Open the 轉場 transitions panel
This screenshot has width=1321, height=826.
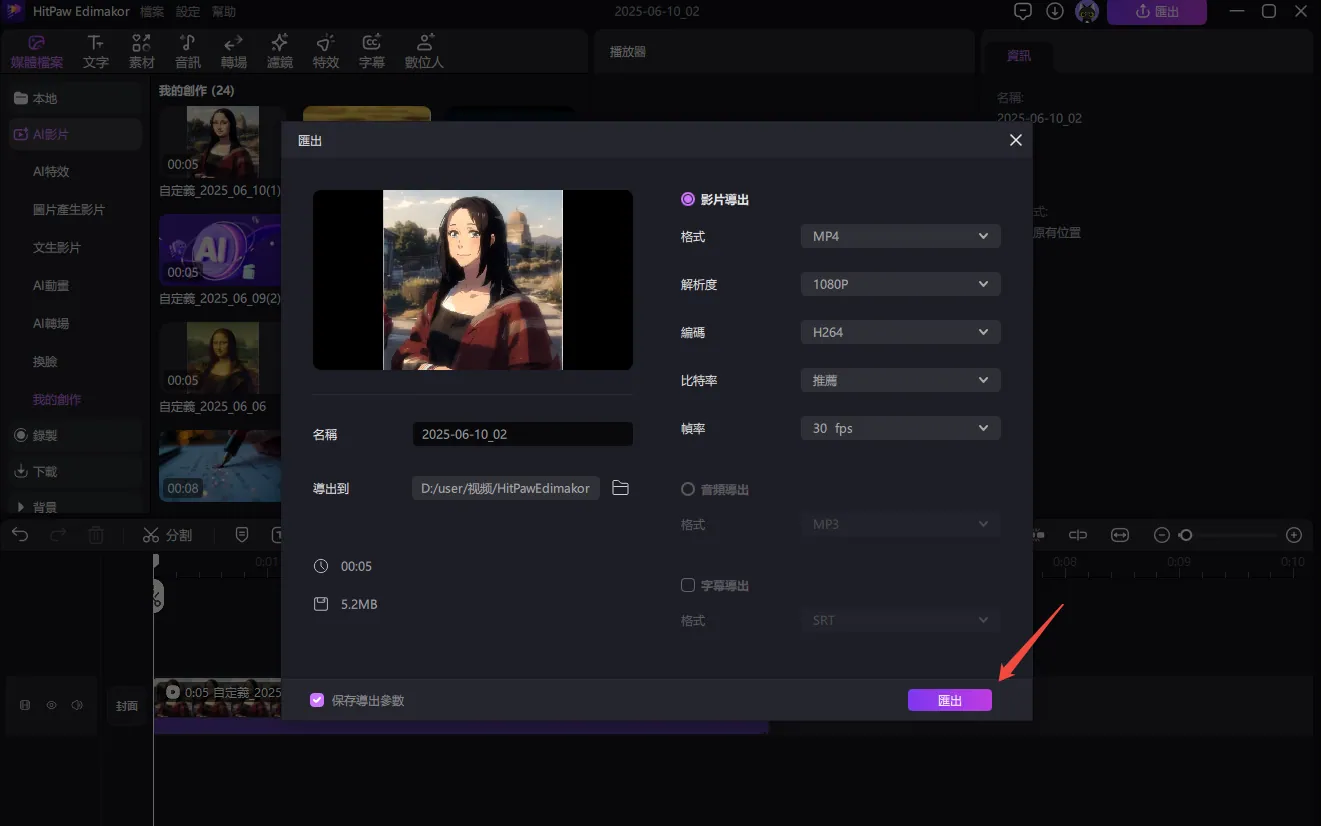(234, 52)
